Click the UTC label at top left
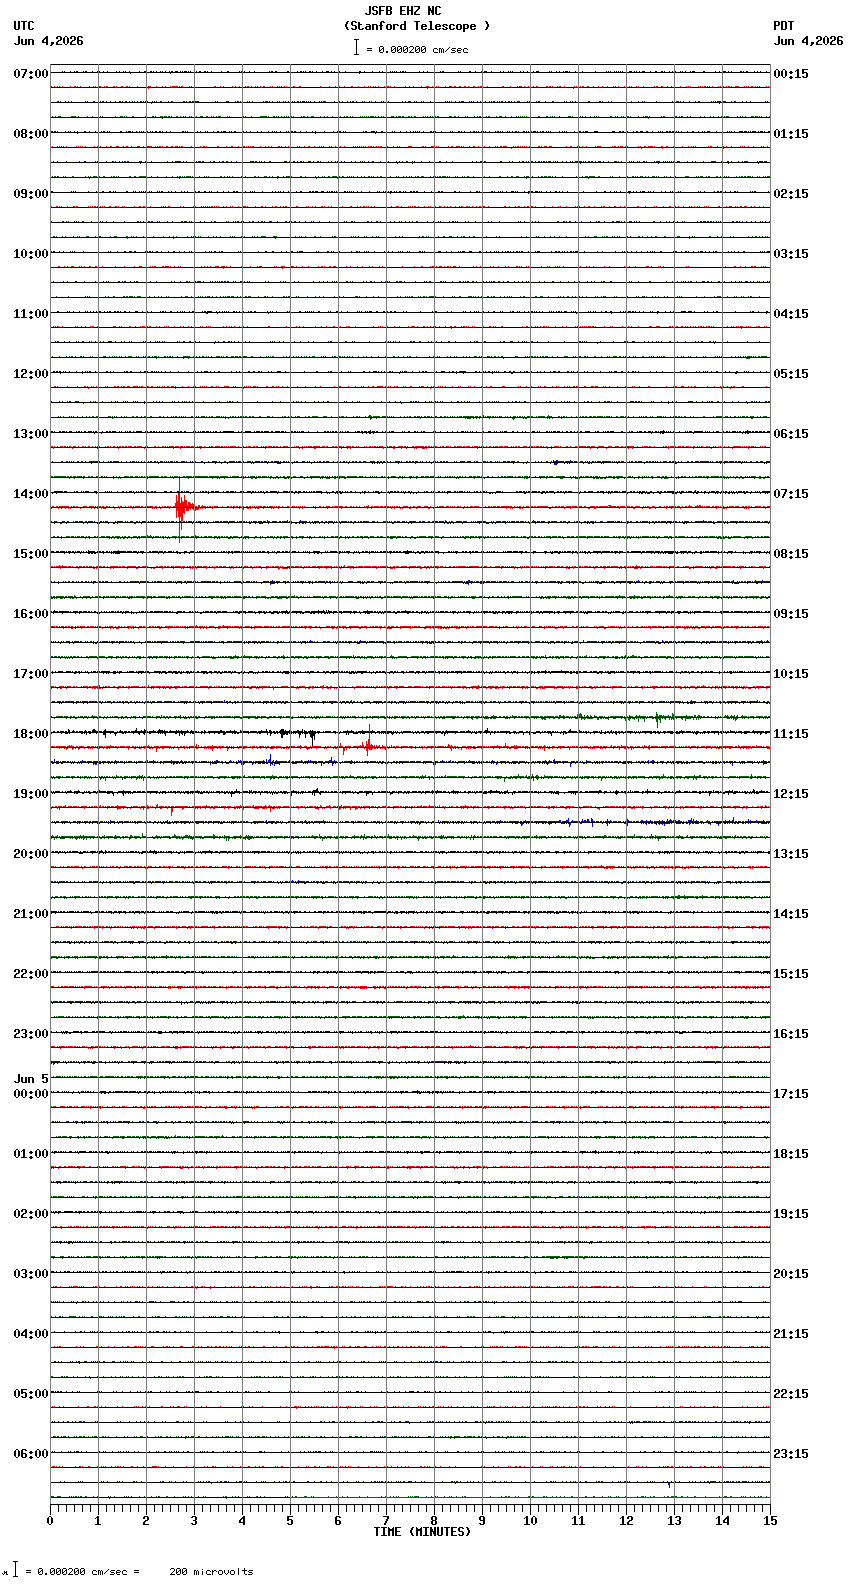This screenshot has width=850, height=1584. click(24, 26)
